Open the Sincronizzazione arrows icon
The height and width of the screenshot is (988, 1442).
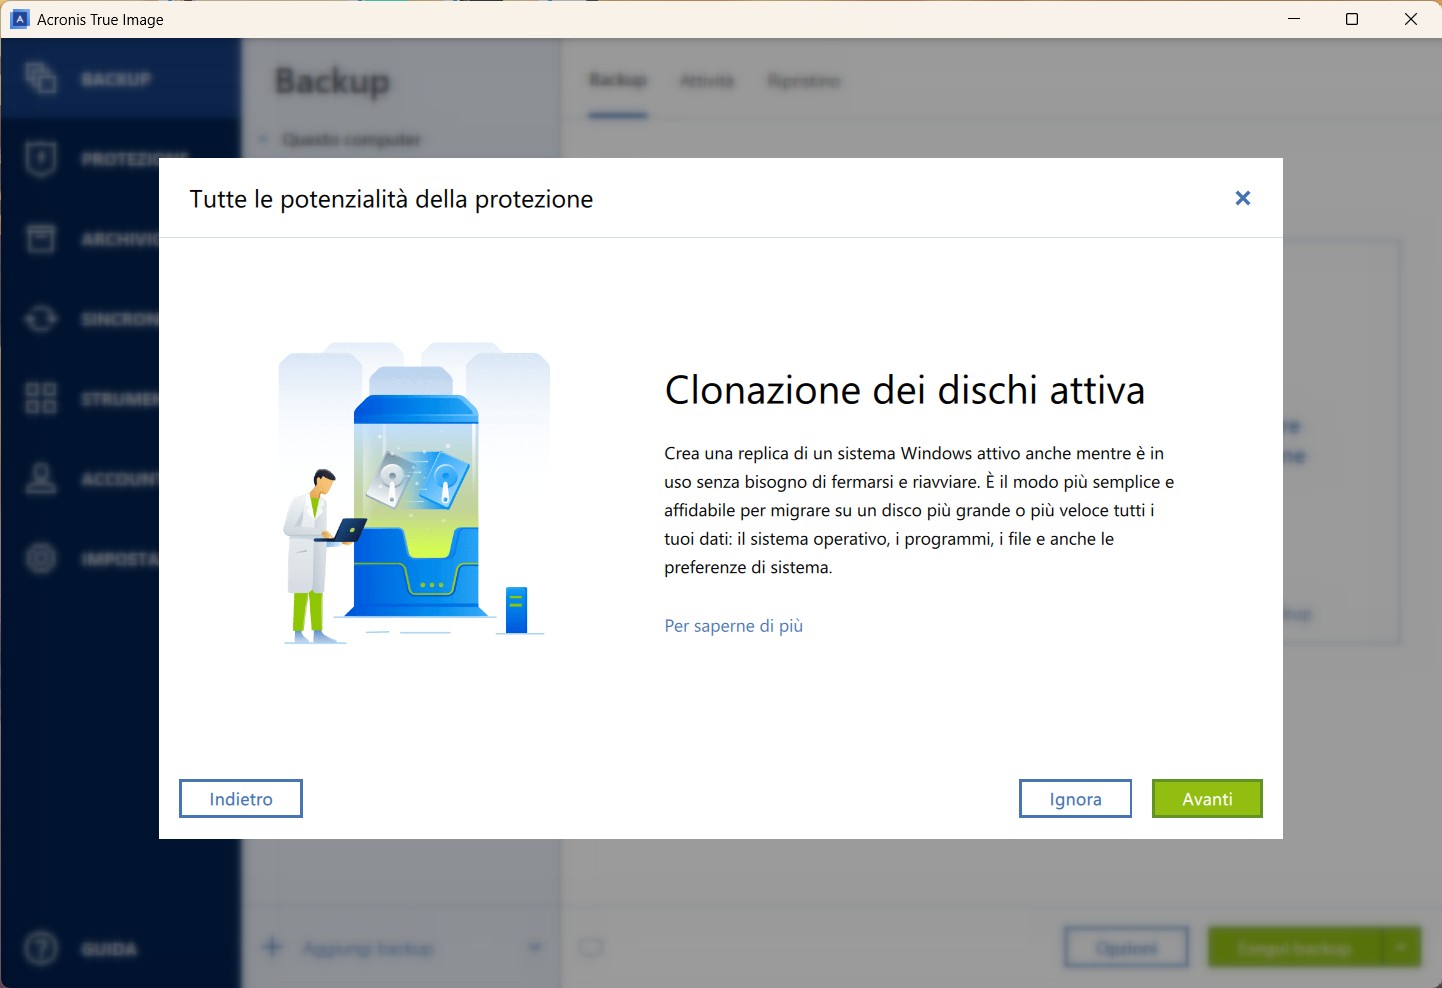[41, 318]
